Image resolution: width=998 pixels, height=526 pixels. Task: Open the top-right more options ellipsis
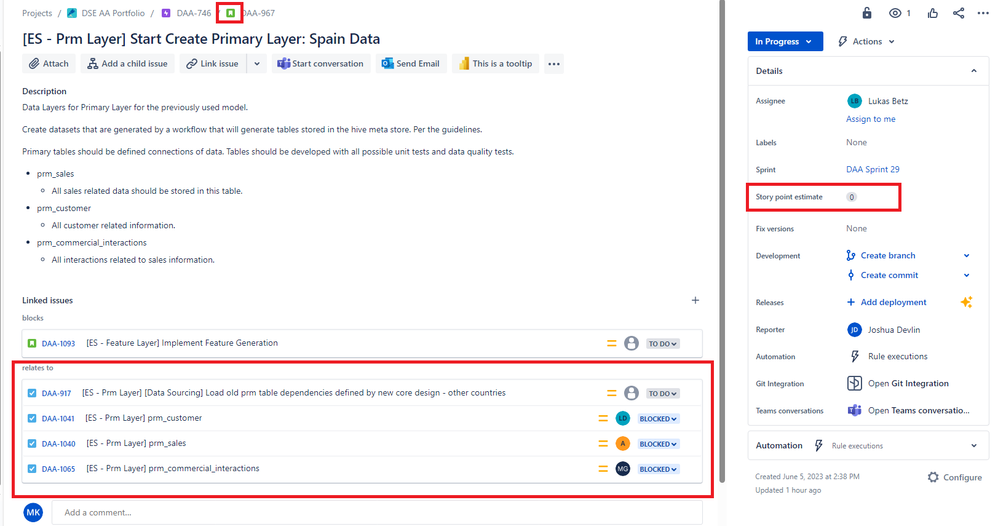983,13
